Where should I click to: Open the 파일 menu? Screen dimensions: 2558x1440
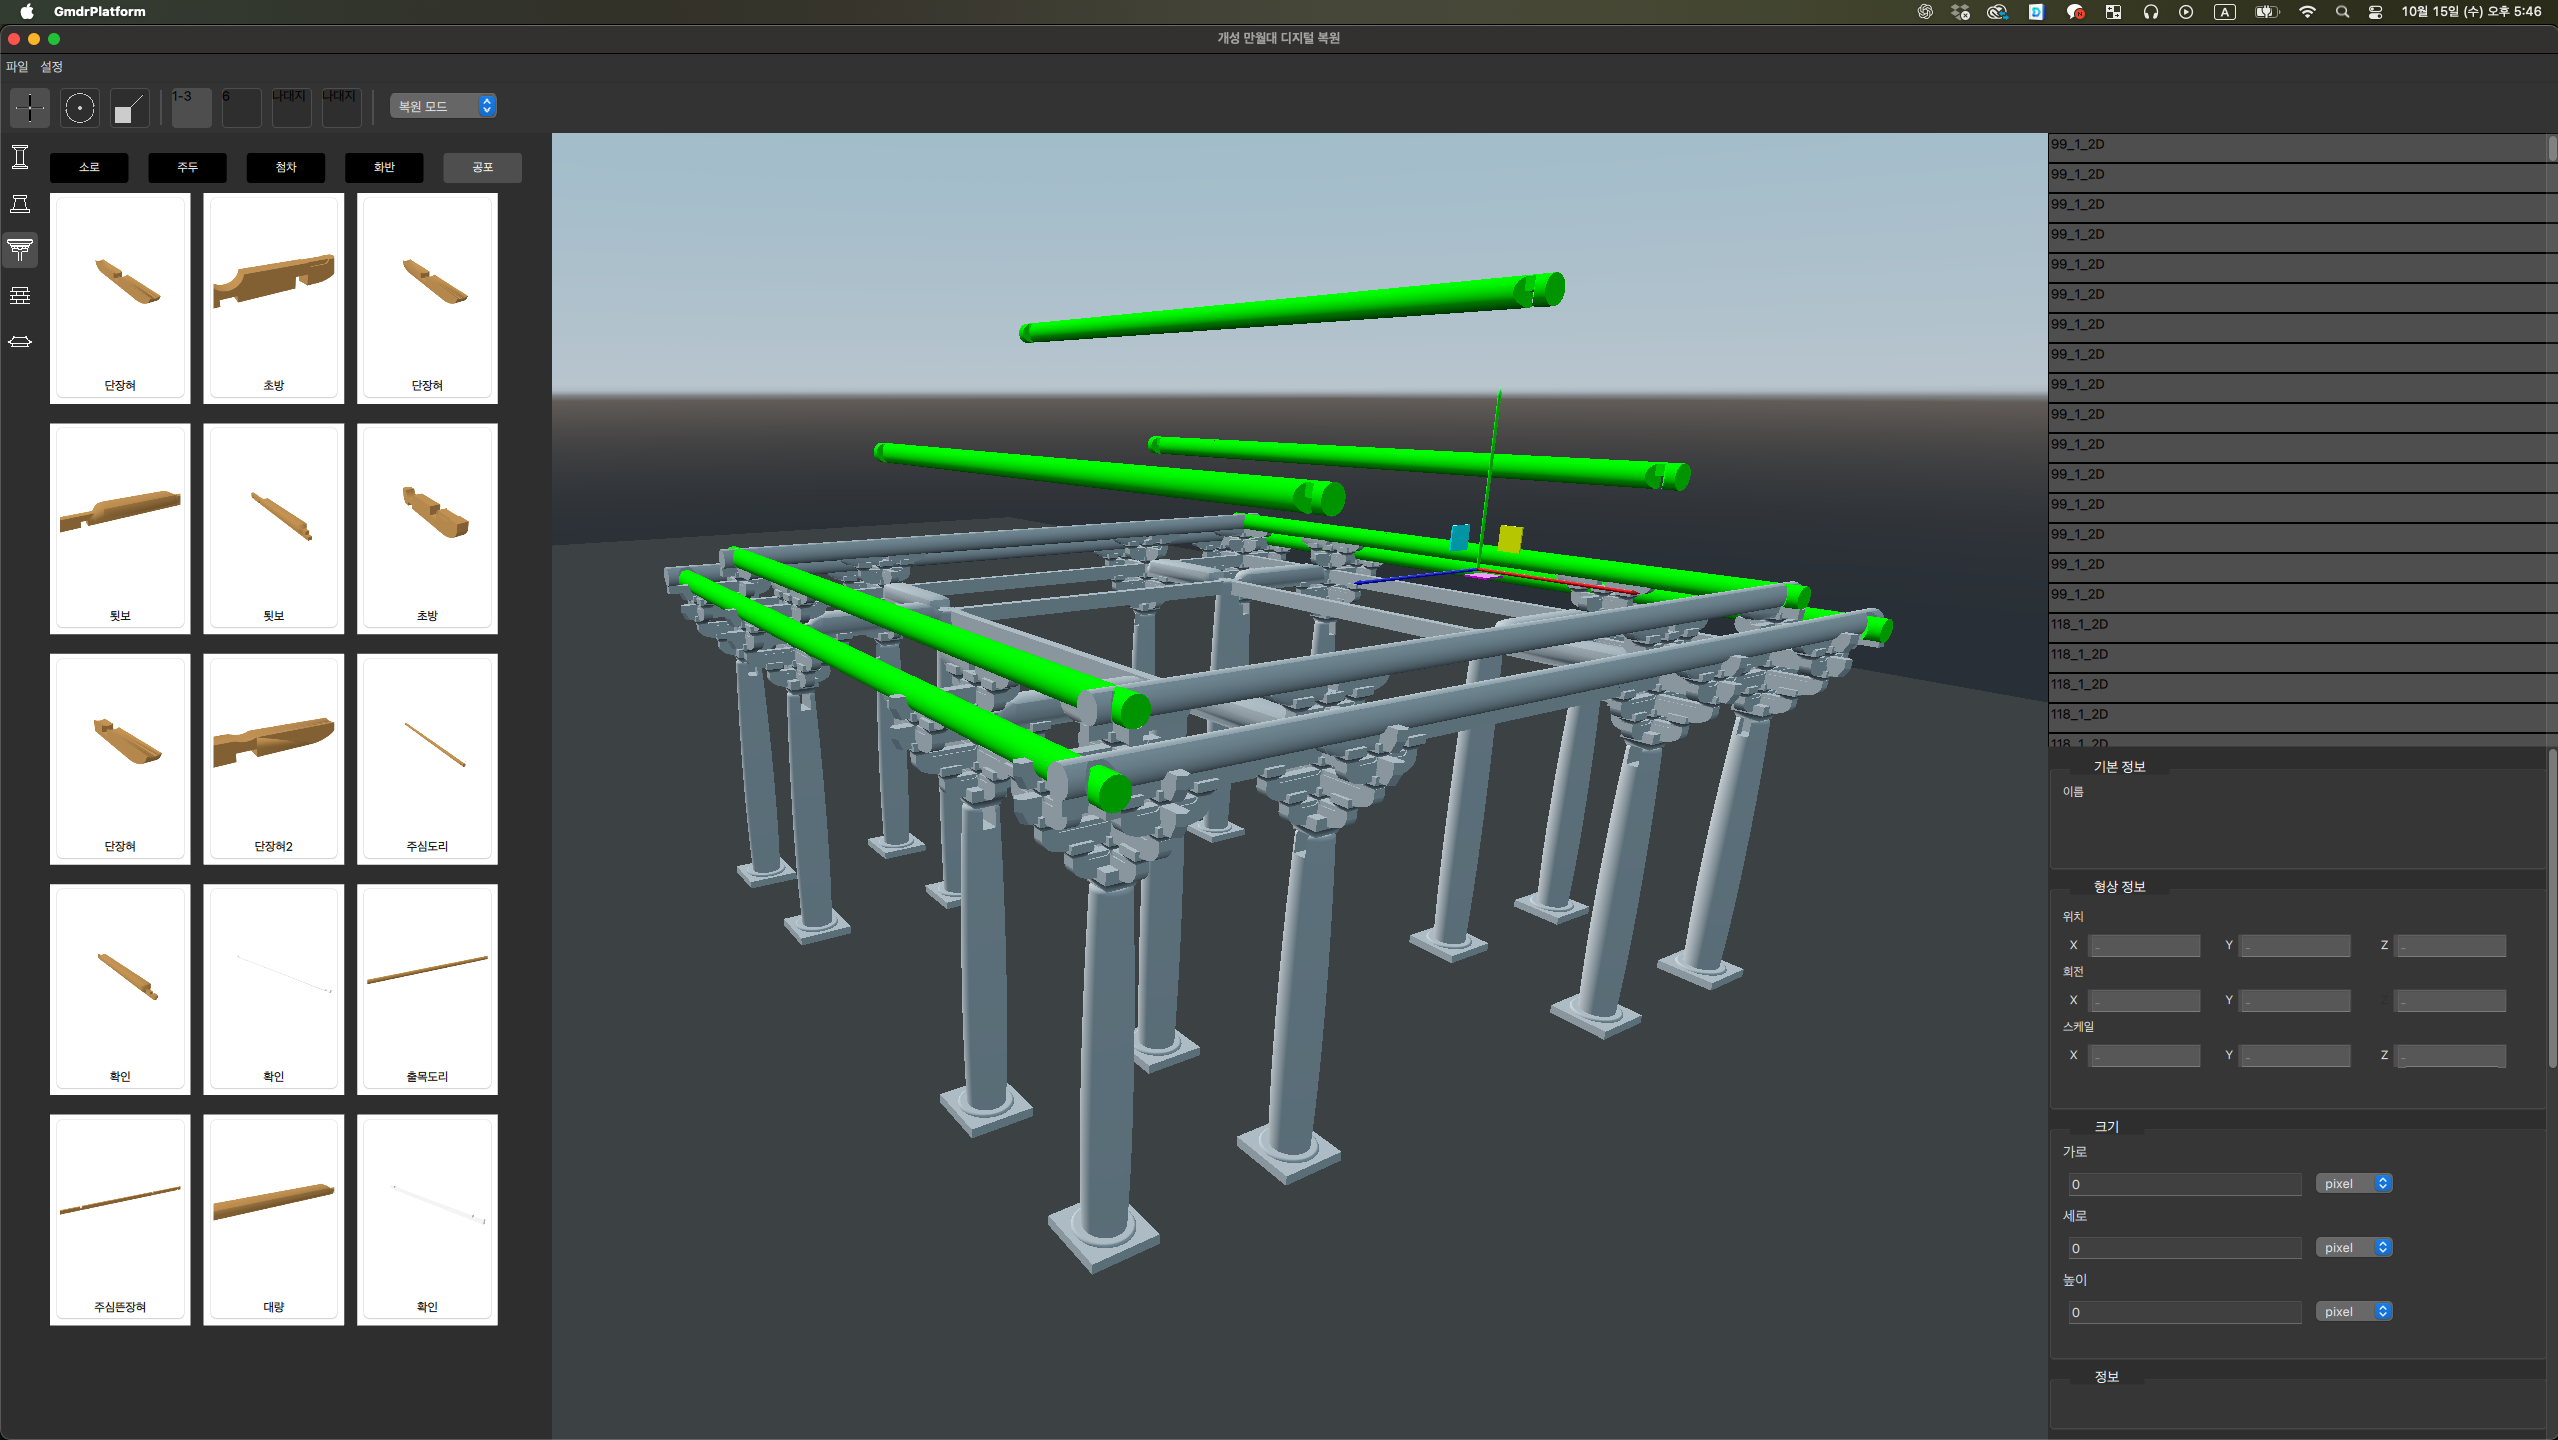[x=17, y=67]
